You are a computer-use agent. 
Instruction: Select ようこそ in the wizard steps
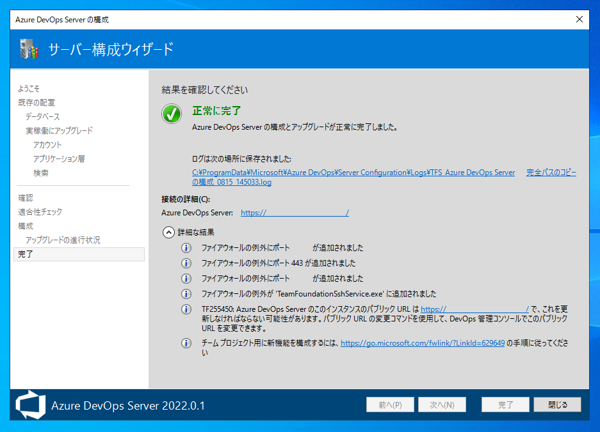pos(29,89)
